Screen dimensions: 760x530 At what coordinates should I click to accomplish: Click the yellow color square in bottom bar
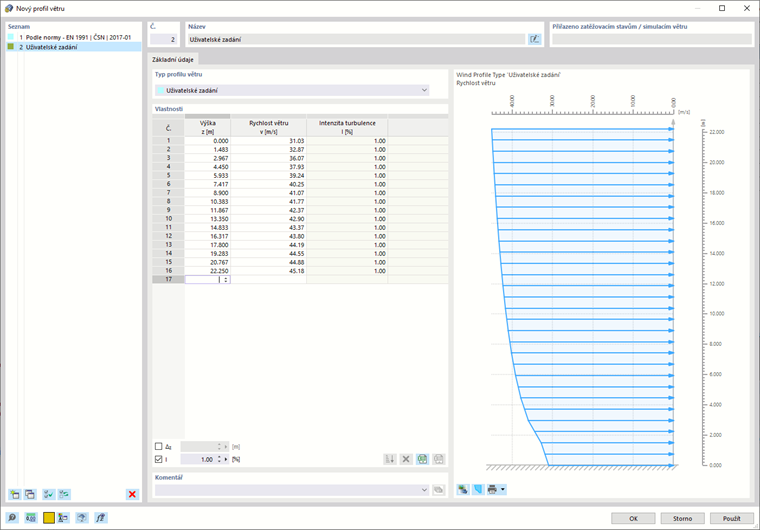49,518
